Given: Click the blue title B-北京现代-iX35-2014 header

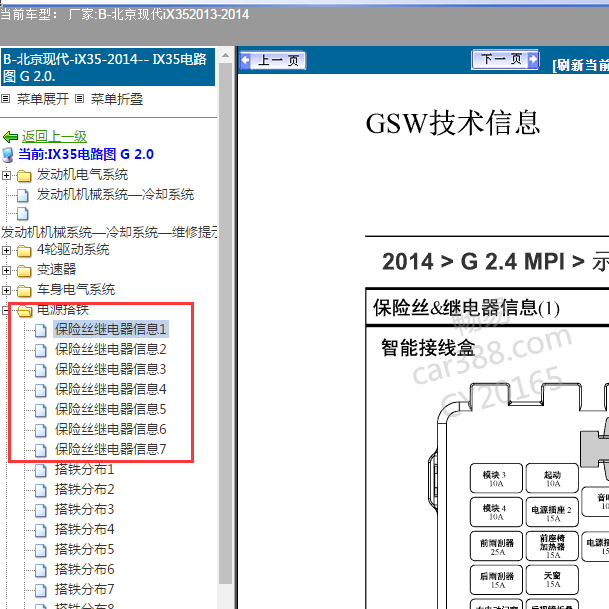Looking at the screenshot, I should click(x=108, y=68).
